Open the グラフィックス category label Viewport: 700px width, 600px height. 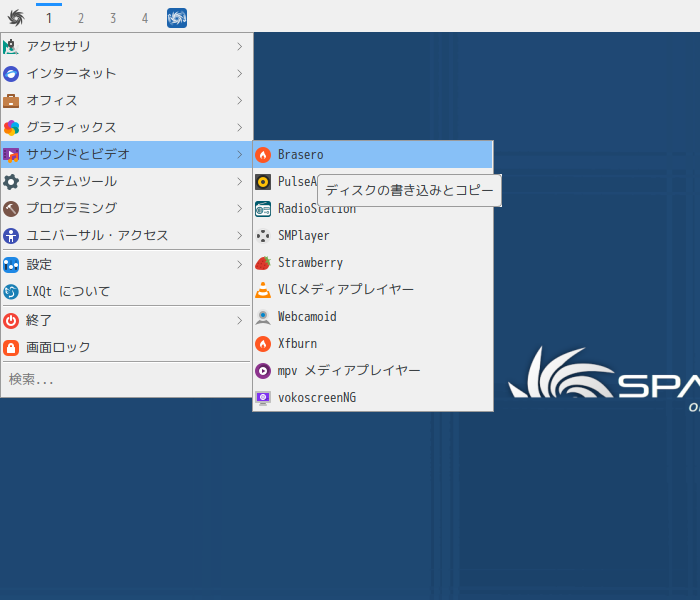71,128
